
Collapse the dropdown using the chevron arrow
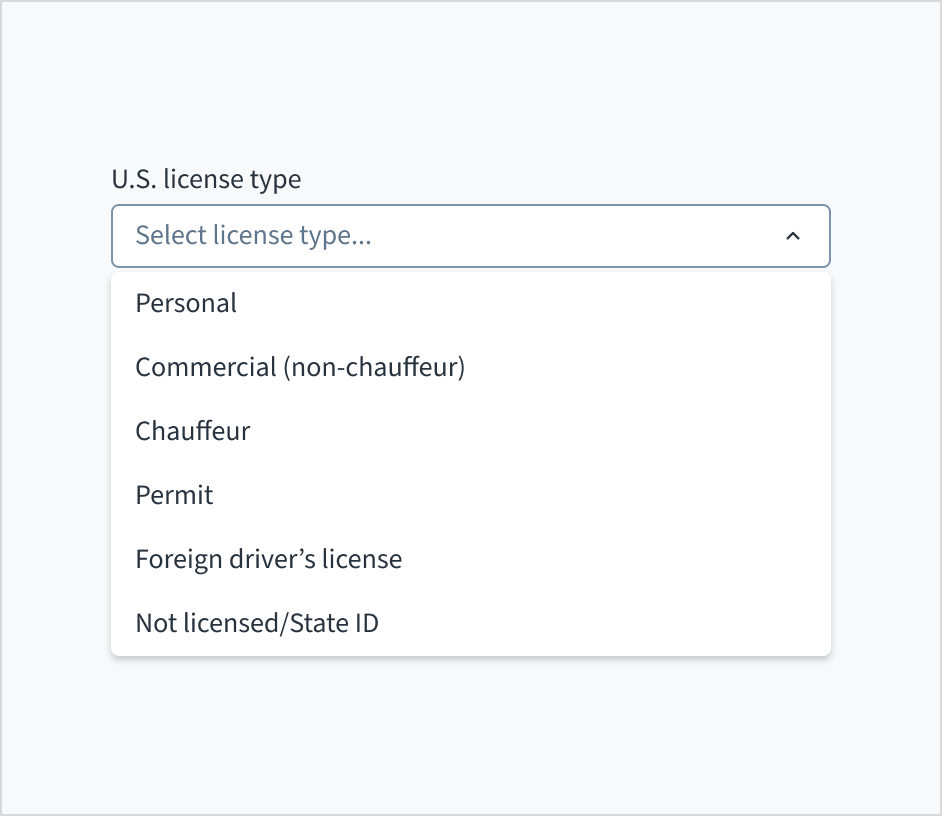point(793,236)
